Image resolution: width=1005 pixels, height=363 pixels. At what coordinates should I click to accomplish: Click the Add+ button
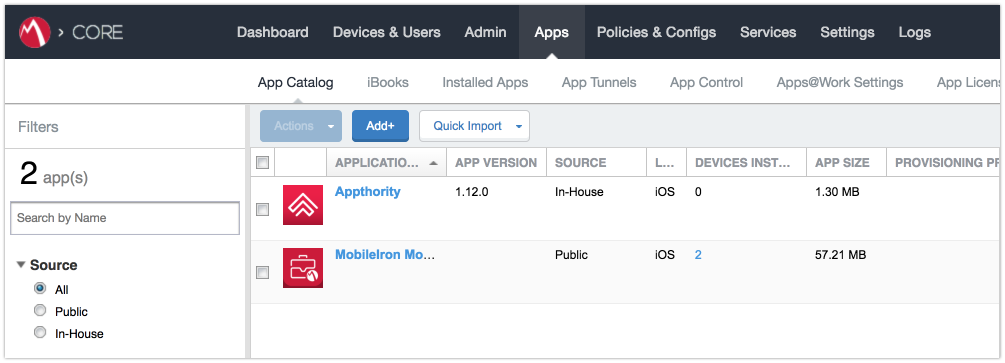pyautogui.click(x=380, y=126)
